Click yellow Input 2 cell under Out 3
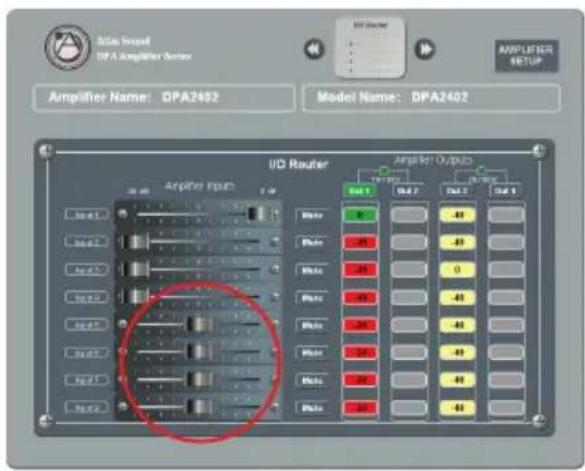 coord(457,243)
